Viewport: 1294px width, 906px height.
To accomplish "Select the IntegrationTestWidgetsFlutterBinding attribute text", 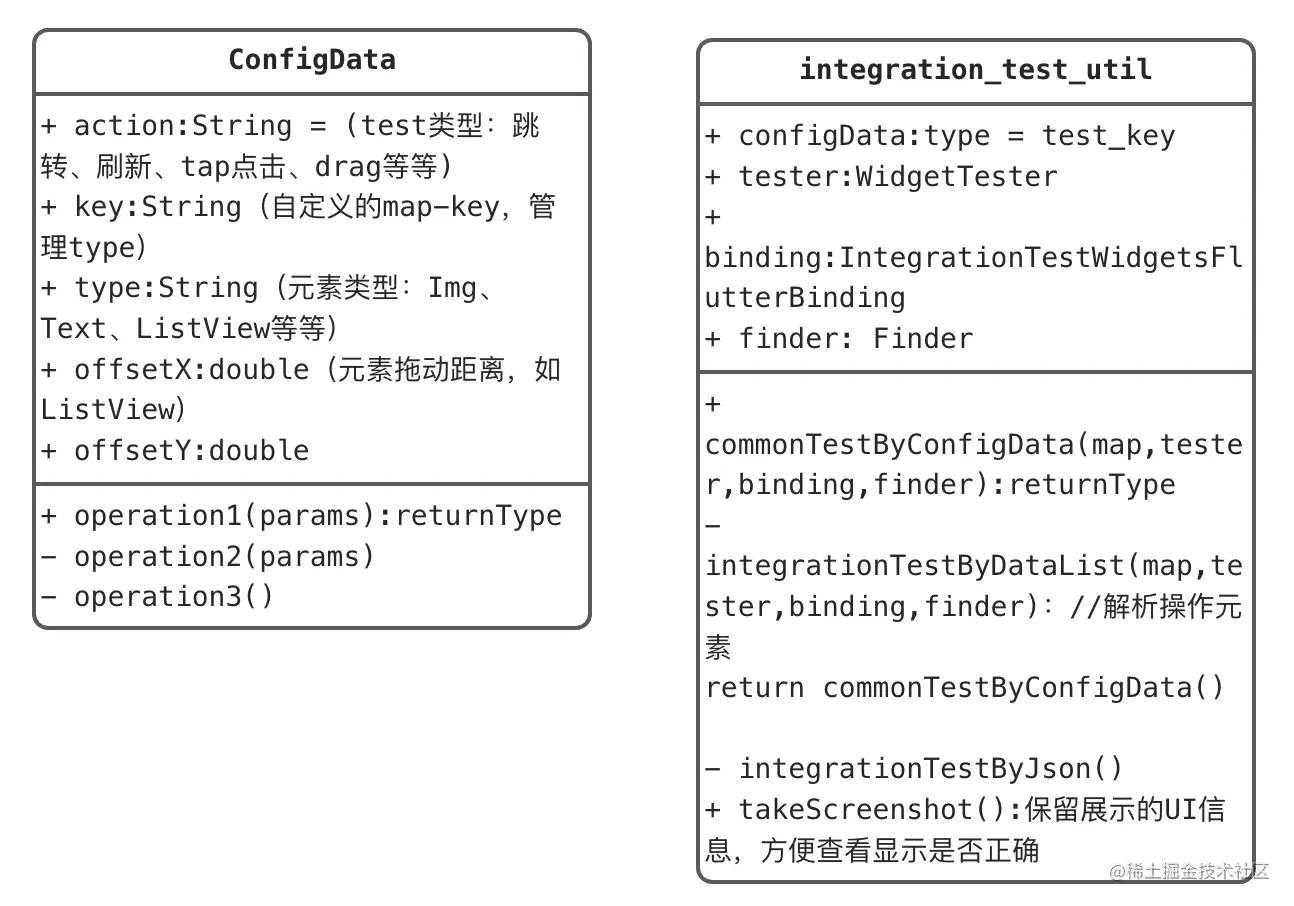I will pos(974,277).
